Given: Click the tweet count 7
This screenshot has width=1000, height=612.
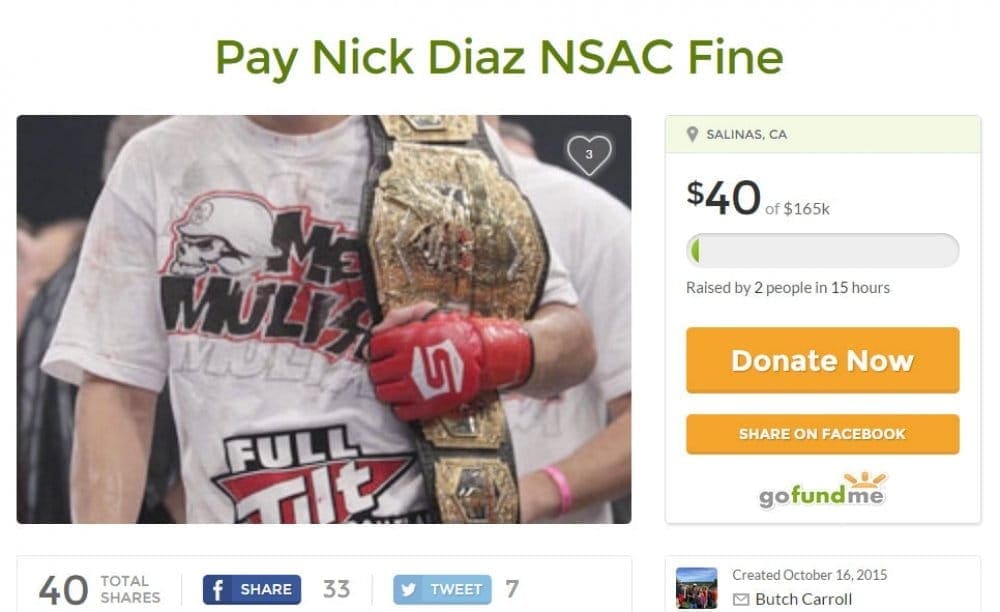Looking at the screenshot, I should click(x=511, y=589).
